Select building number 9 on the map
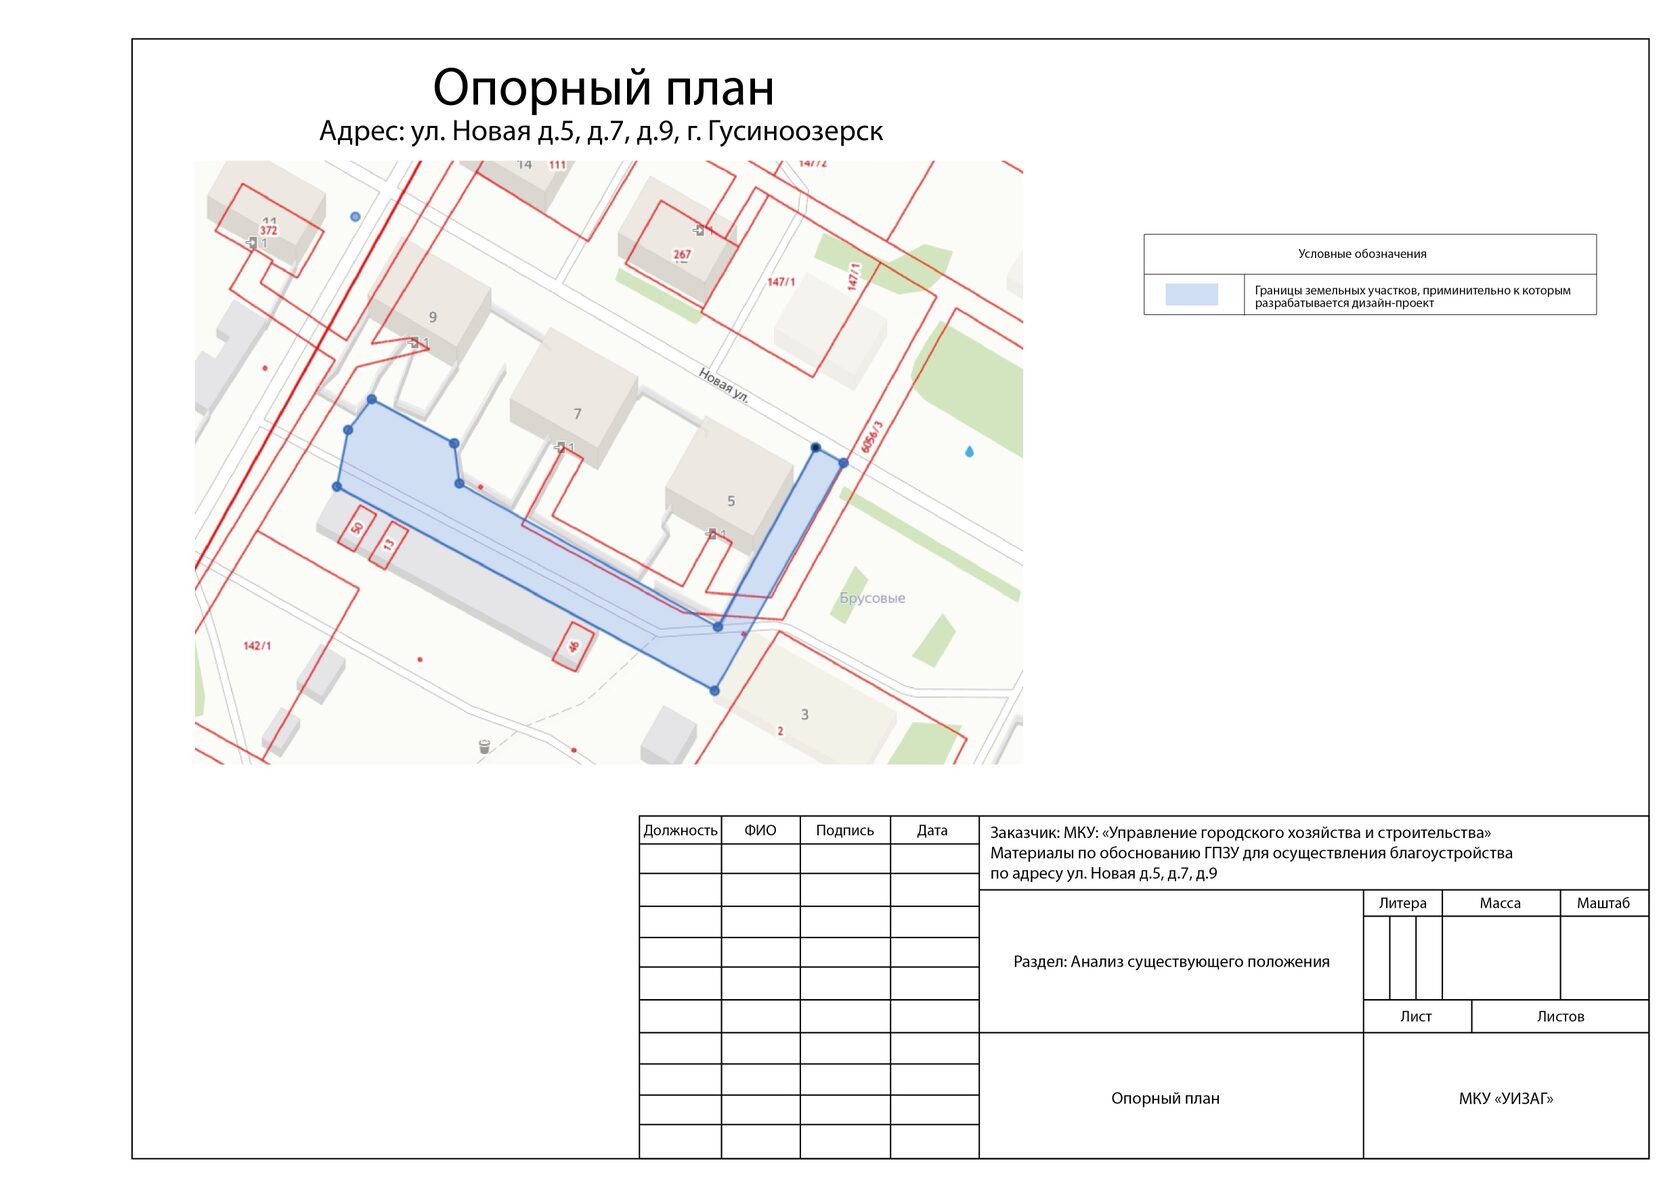Image resolution: width=1680 pixels, height=1188 pixels. coord(433,317)
